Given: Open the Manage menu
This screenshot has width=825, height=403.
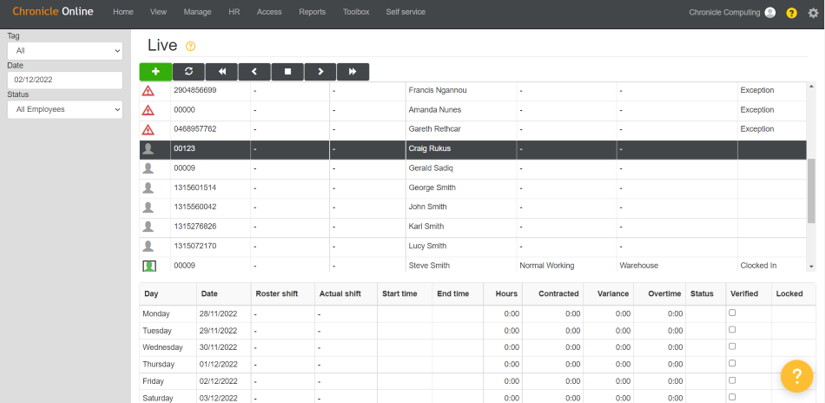Looking at the screenshot, I should (x=198, y=12).
